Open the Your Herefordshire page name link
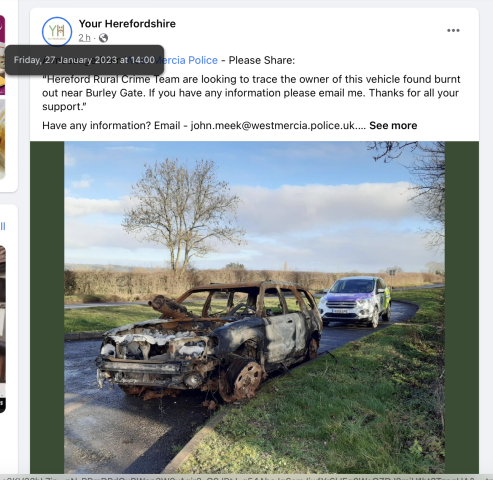This screenshot has height=480, width=493. 127,24
